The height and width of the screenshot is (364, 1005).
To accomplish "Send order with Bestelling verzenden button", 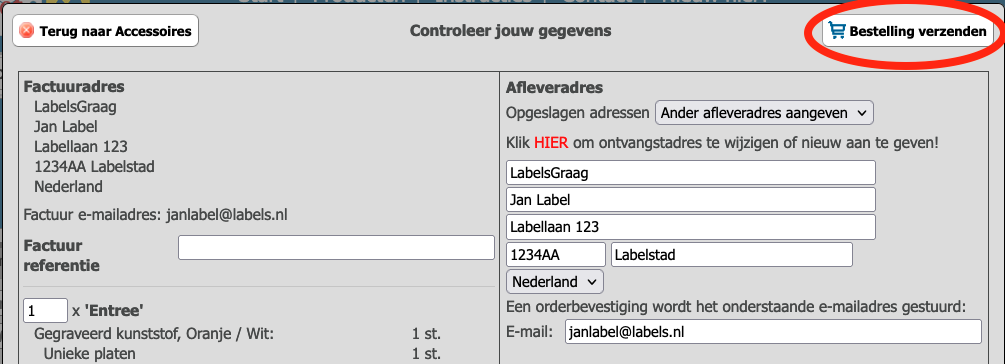I will [908, 31].
